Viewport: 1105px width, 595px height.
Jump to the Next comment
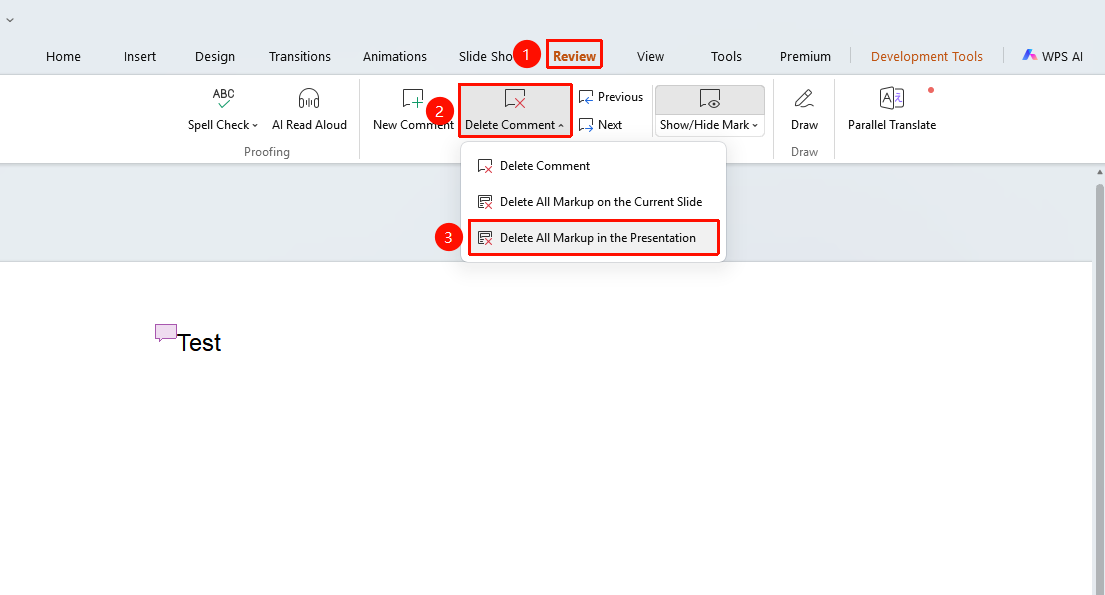pyautogui.click(x=600, y=125)
